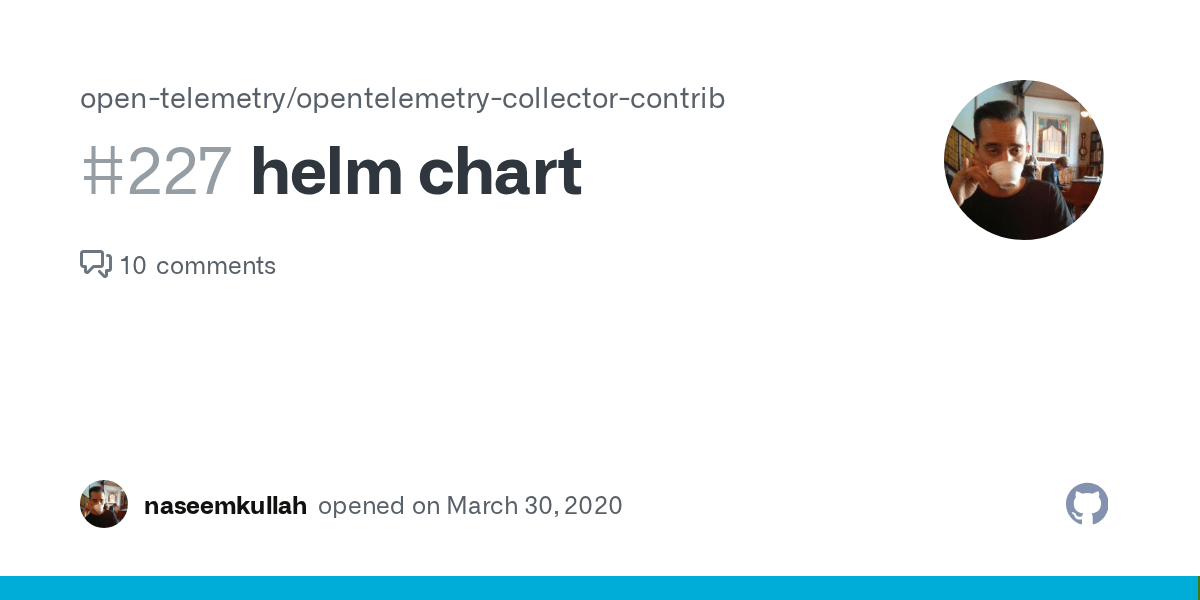The width and height of the screenshot is (1200, 600).
Task: Select the comment count number 10
Action: (x=133, y=266)
